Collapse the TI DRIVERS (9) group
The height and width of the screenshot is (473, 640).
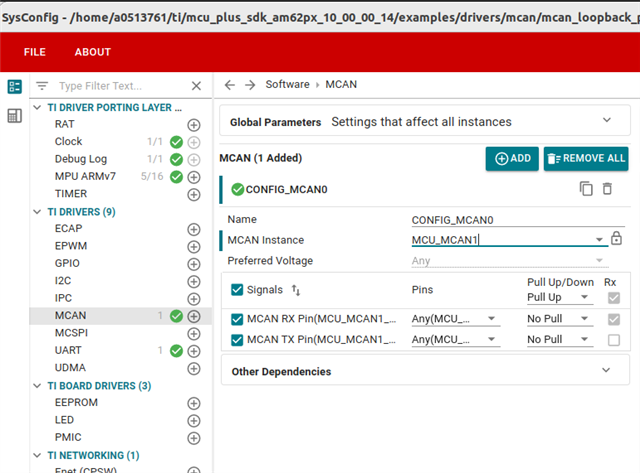pos(37,212)
